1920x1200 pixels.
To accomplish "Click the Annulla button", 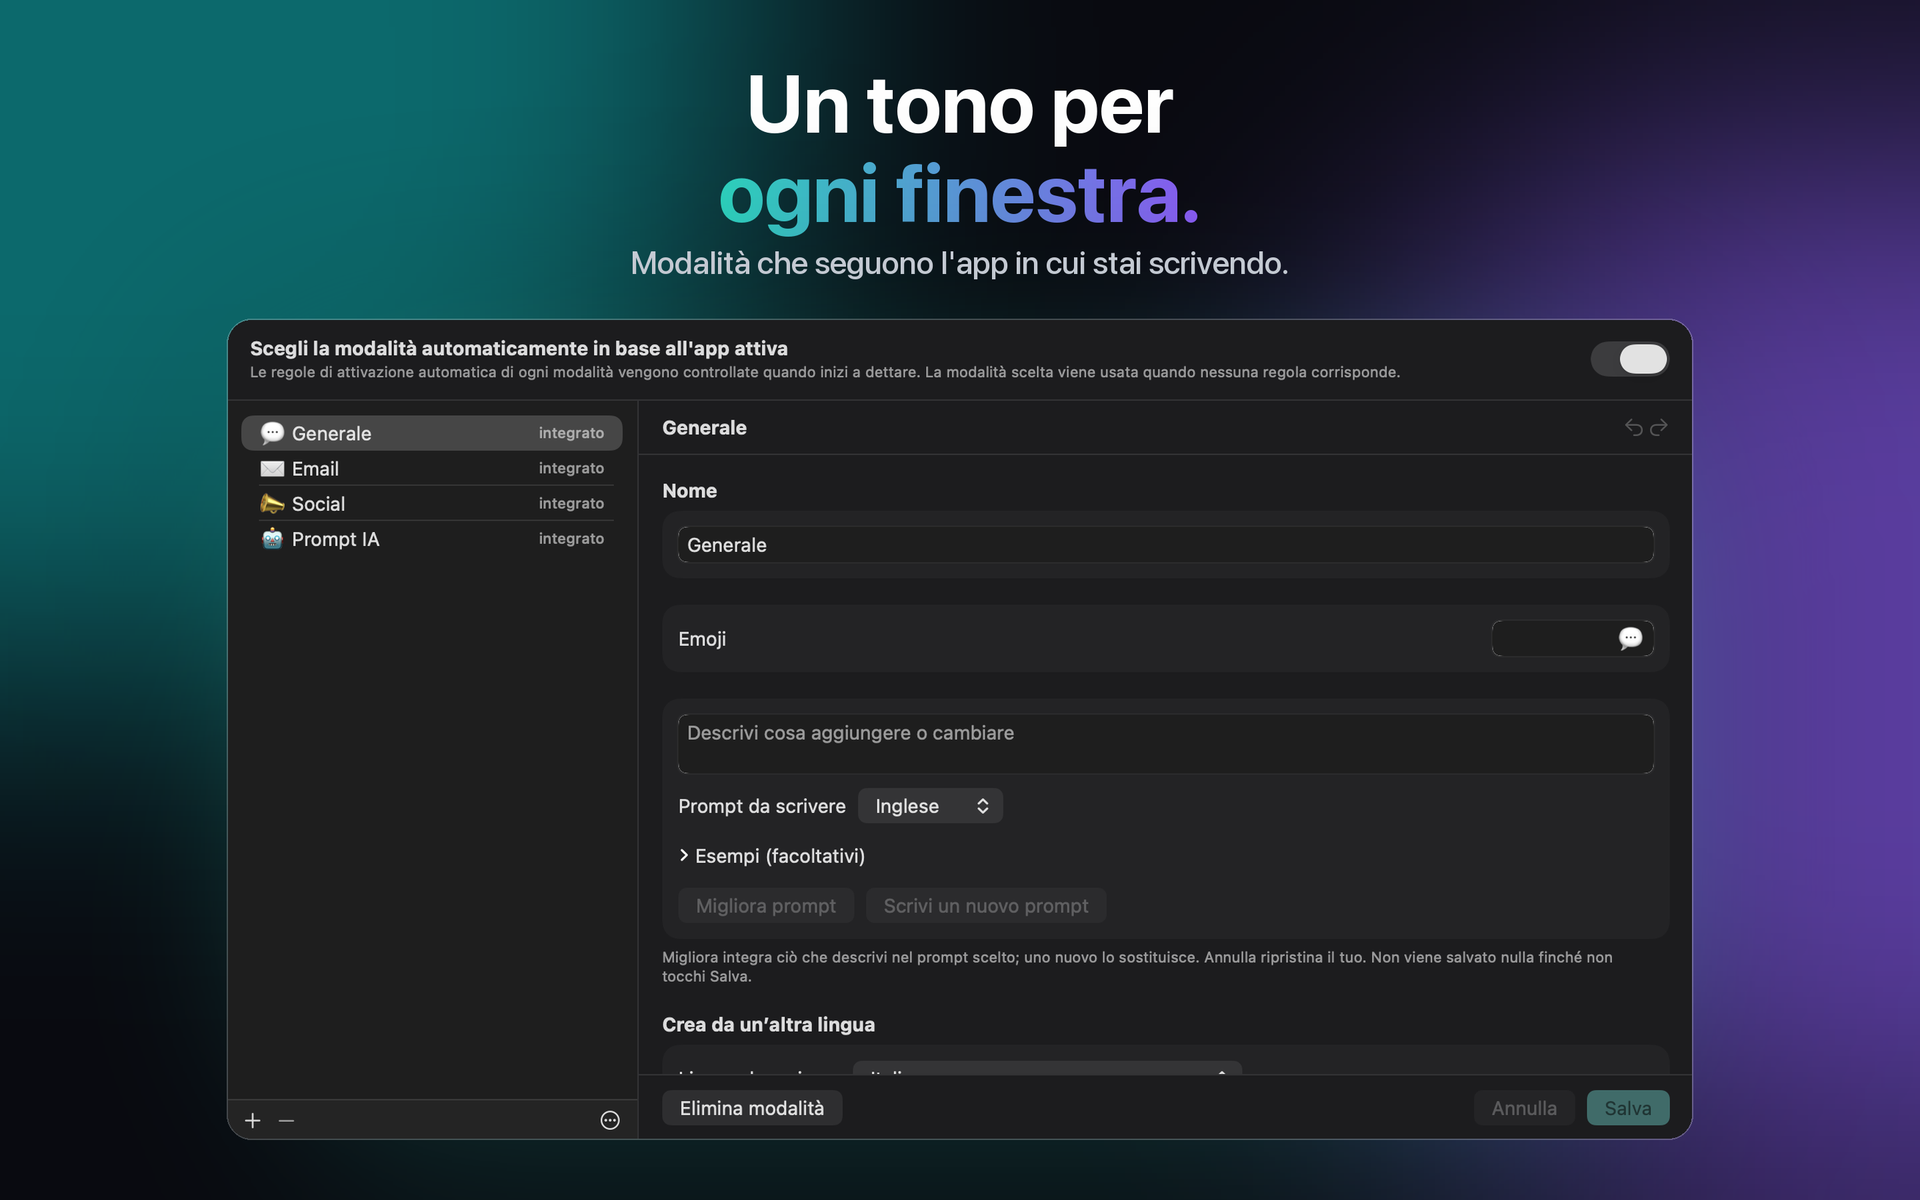I will 1524,1108.
